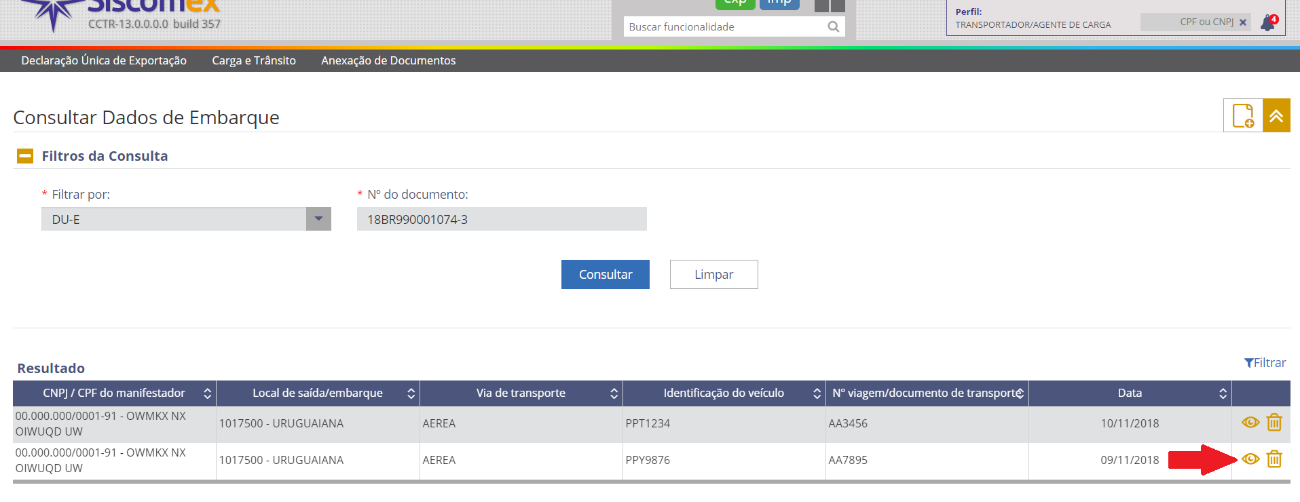
Task: Open Anexação de Documentos menu
Action: [x=388, y=61]
